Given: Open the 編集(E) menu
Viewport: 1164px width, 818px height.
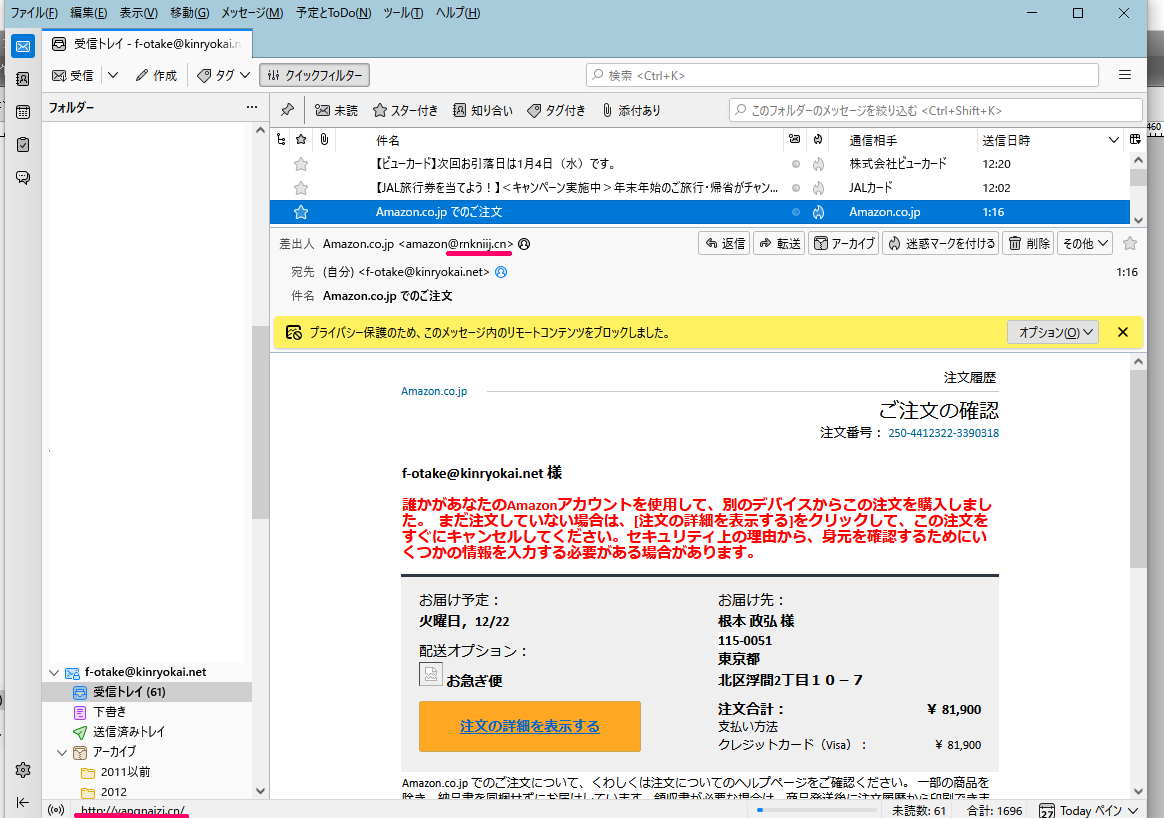Looking at the screenshot, I should [x=88, y=13].
